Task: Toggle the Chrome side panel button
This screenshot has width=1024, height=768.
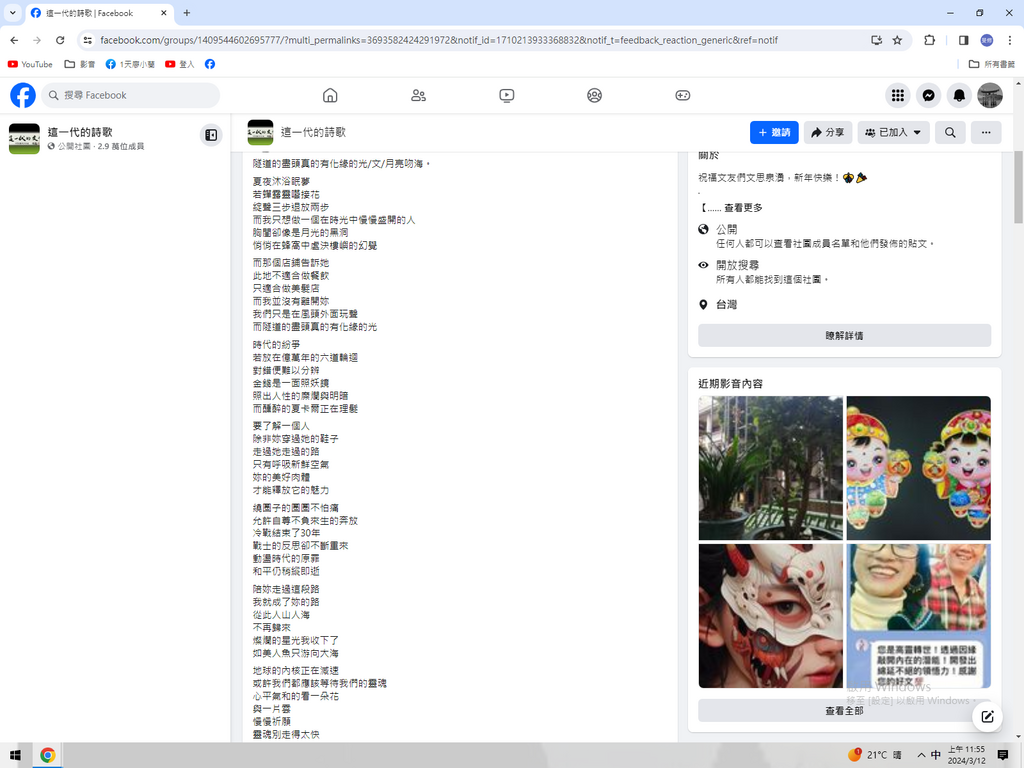Action: tap(963, 40)
